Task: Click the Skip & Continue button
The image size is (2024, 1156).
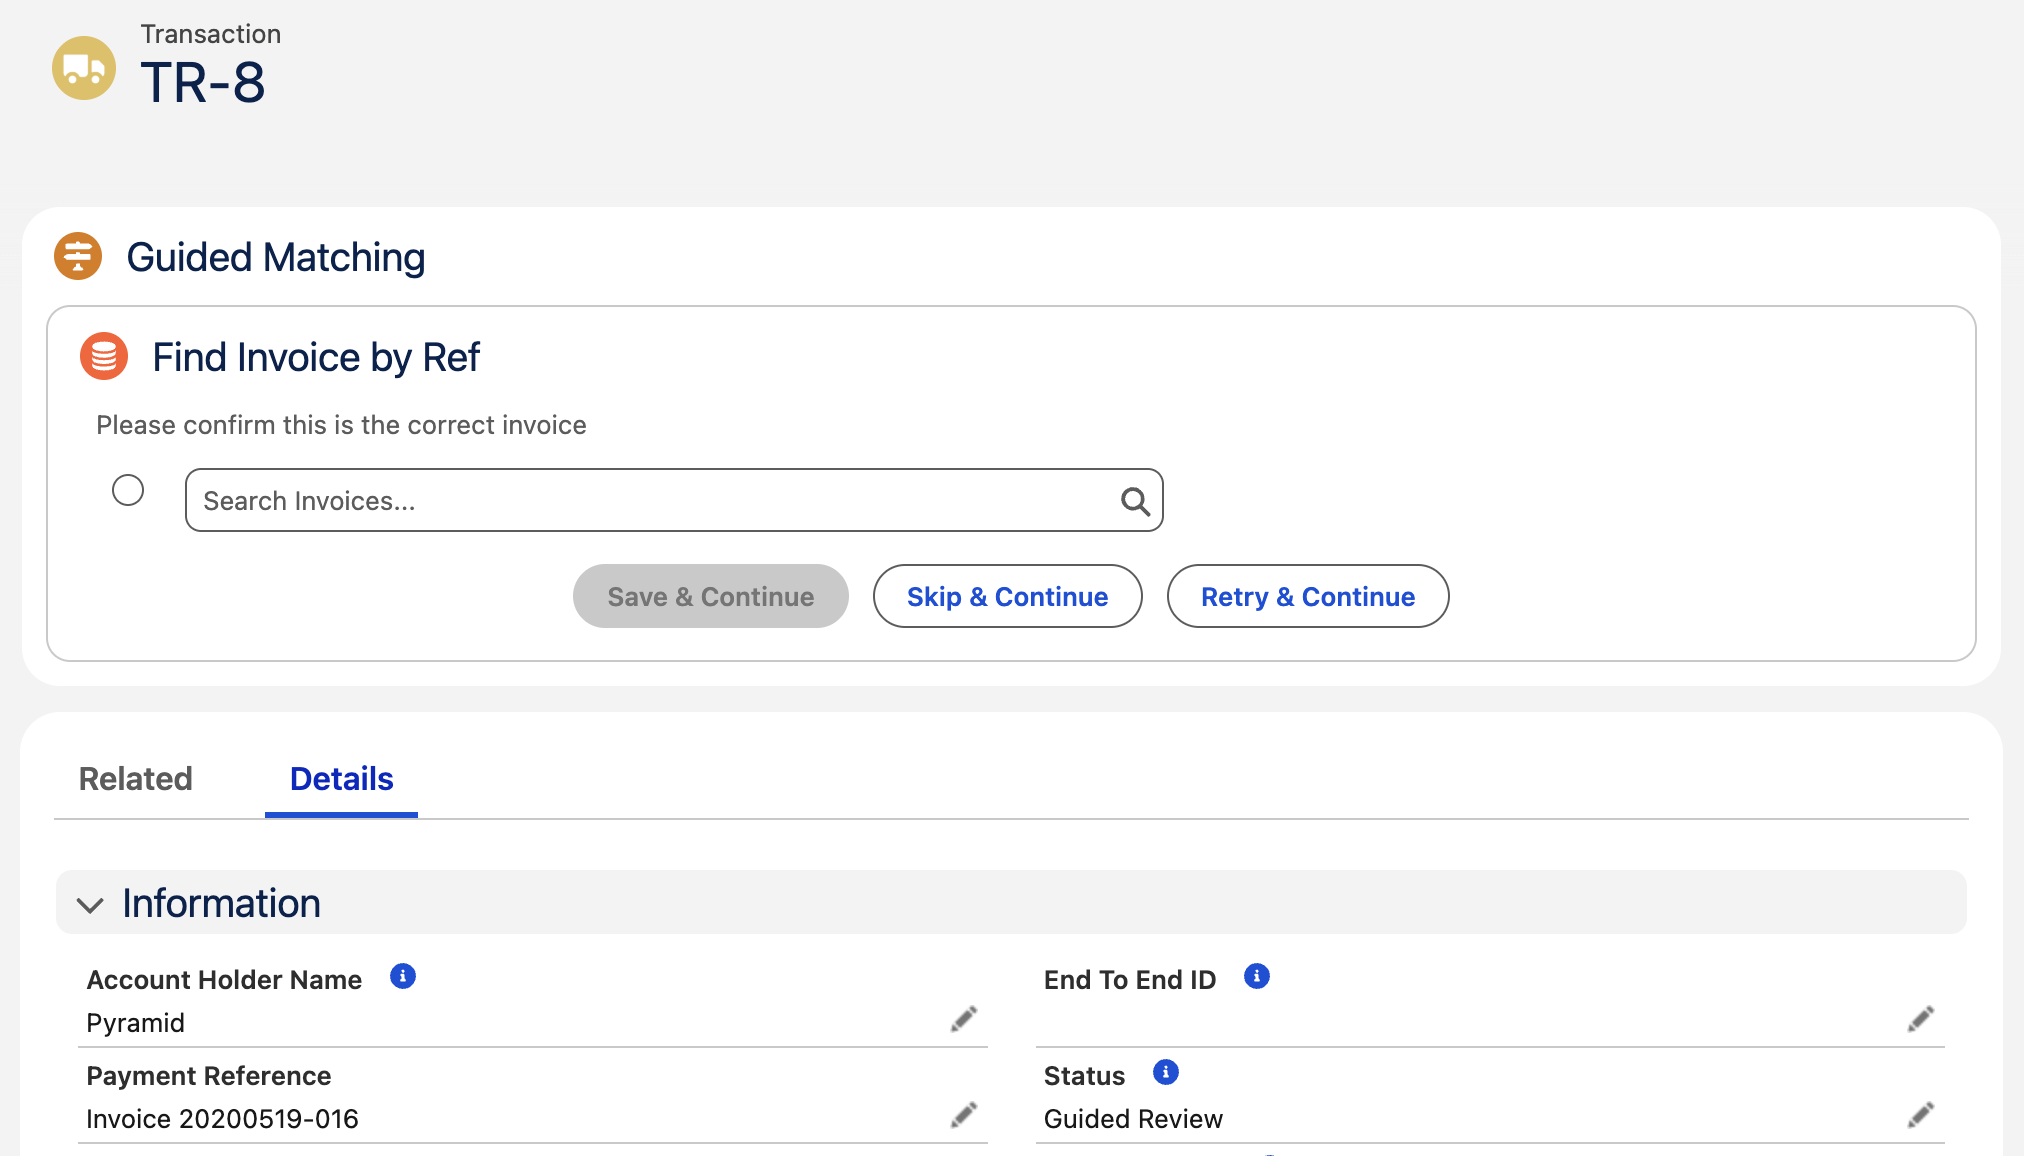Action: click(1008, 596)
